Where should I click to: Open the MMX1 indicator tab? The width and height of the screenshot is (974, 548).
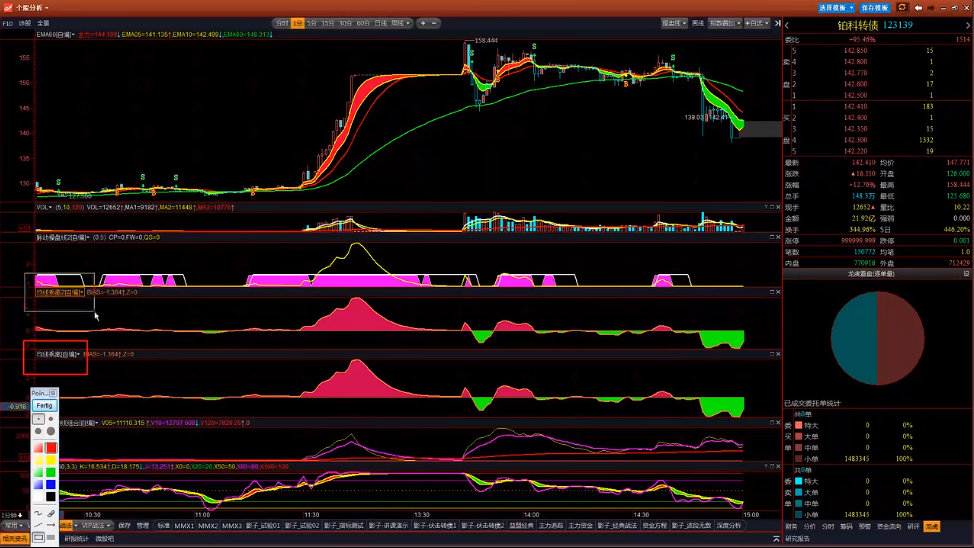184,525
